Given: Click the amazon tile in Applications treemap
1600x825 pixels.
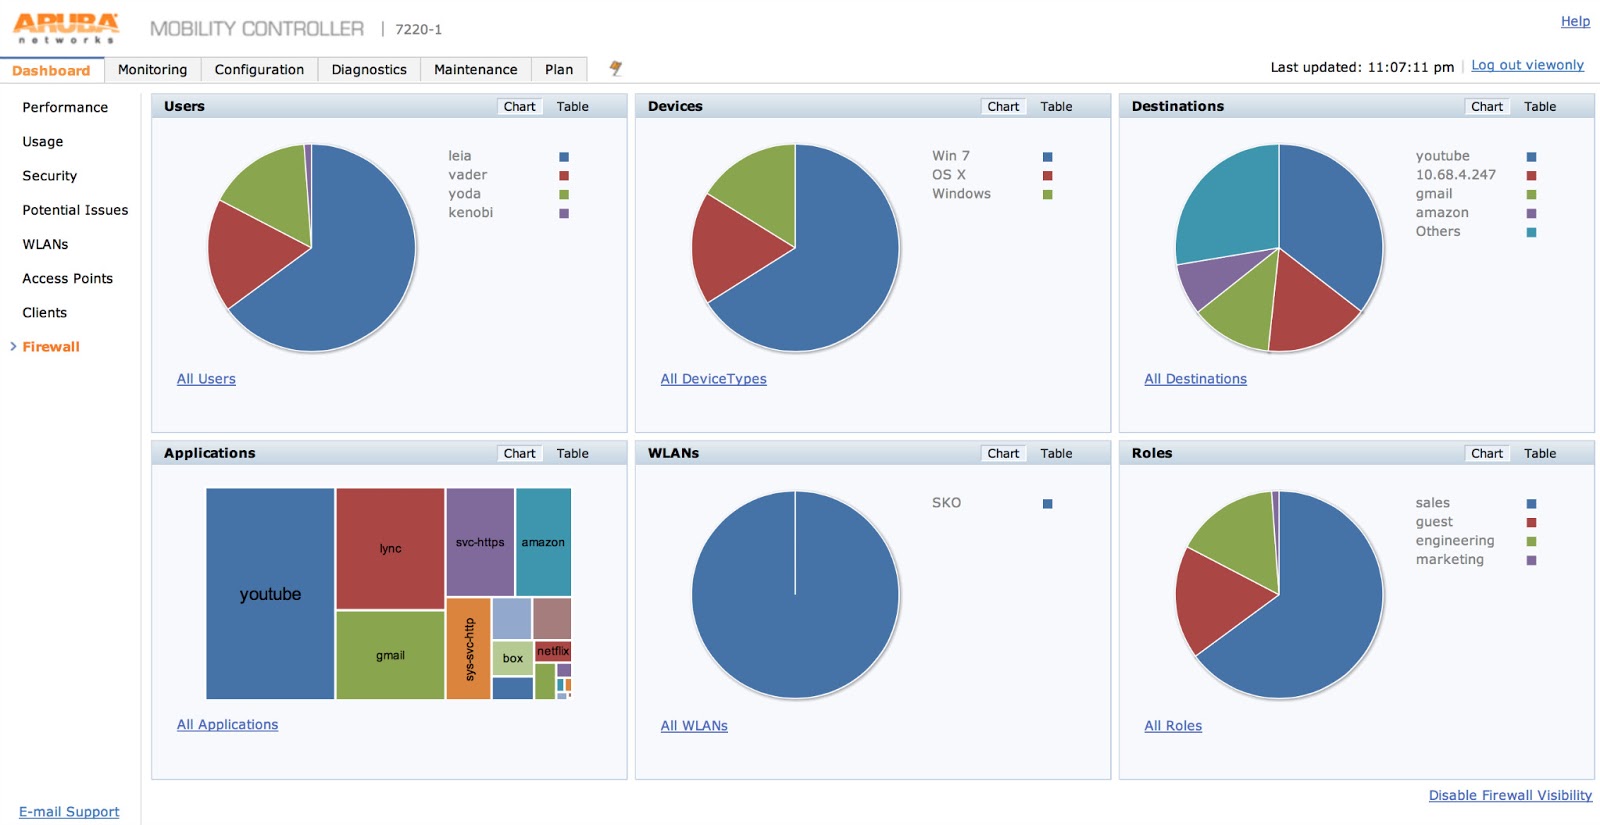Looking at the screenshot, I should [543, 542].
